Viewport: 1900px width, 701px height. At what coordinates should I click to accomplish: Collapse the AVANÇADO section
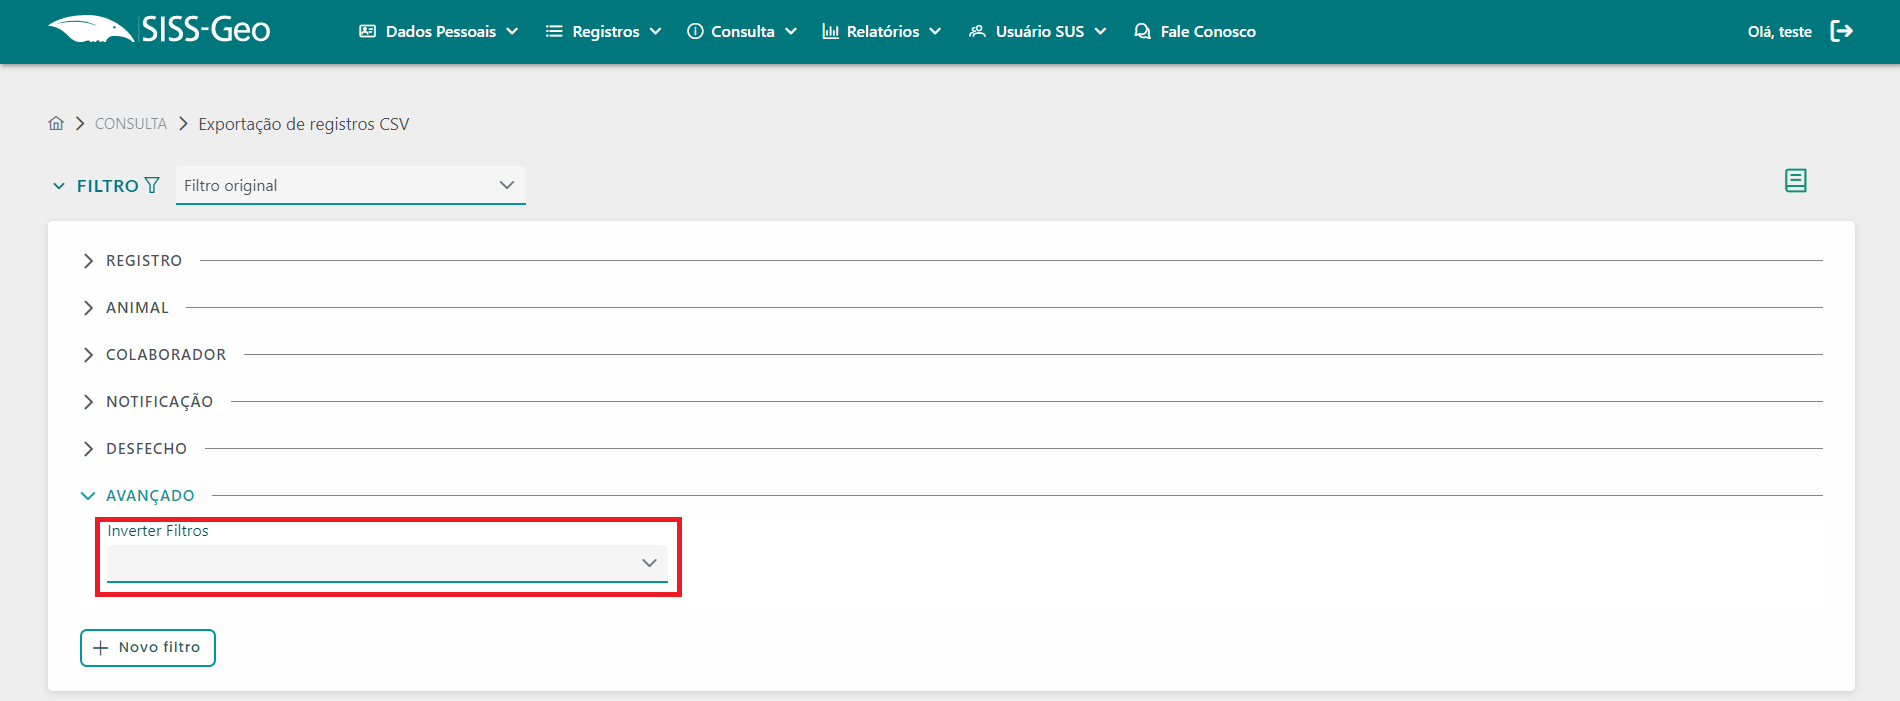click(x=149, y=496)
